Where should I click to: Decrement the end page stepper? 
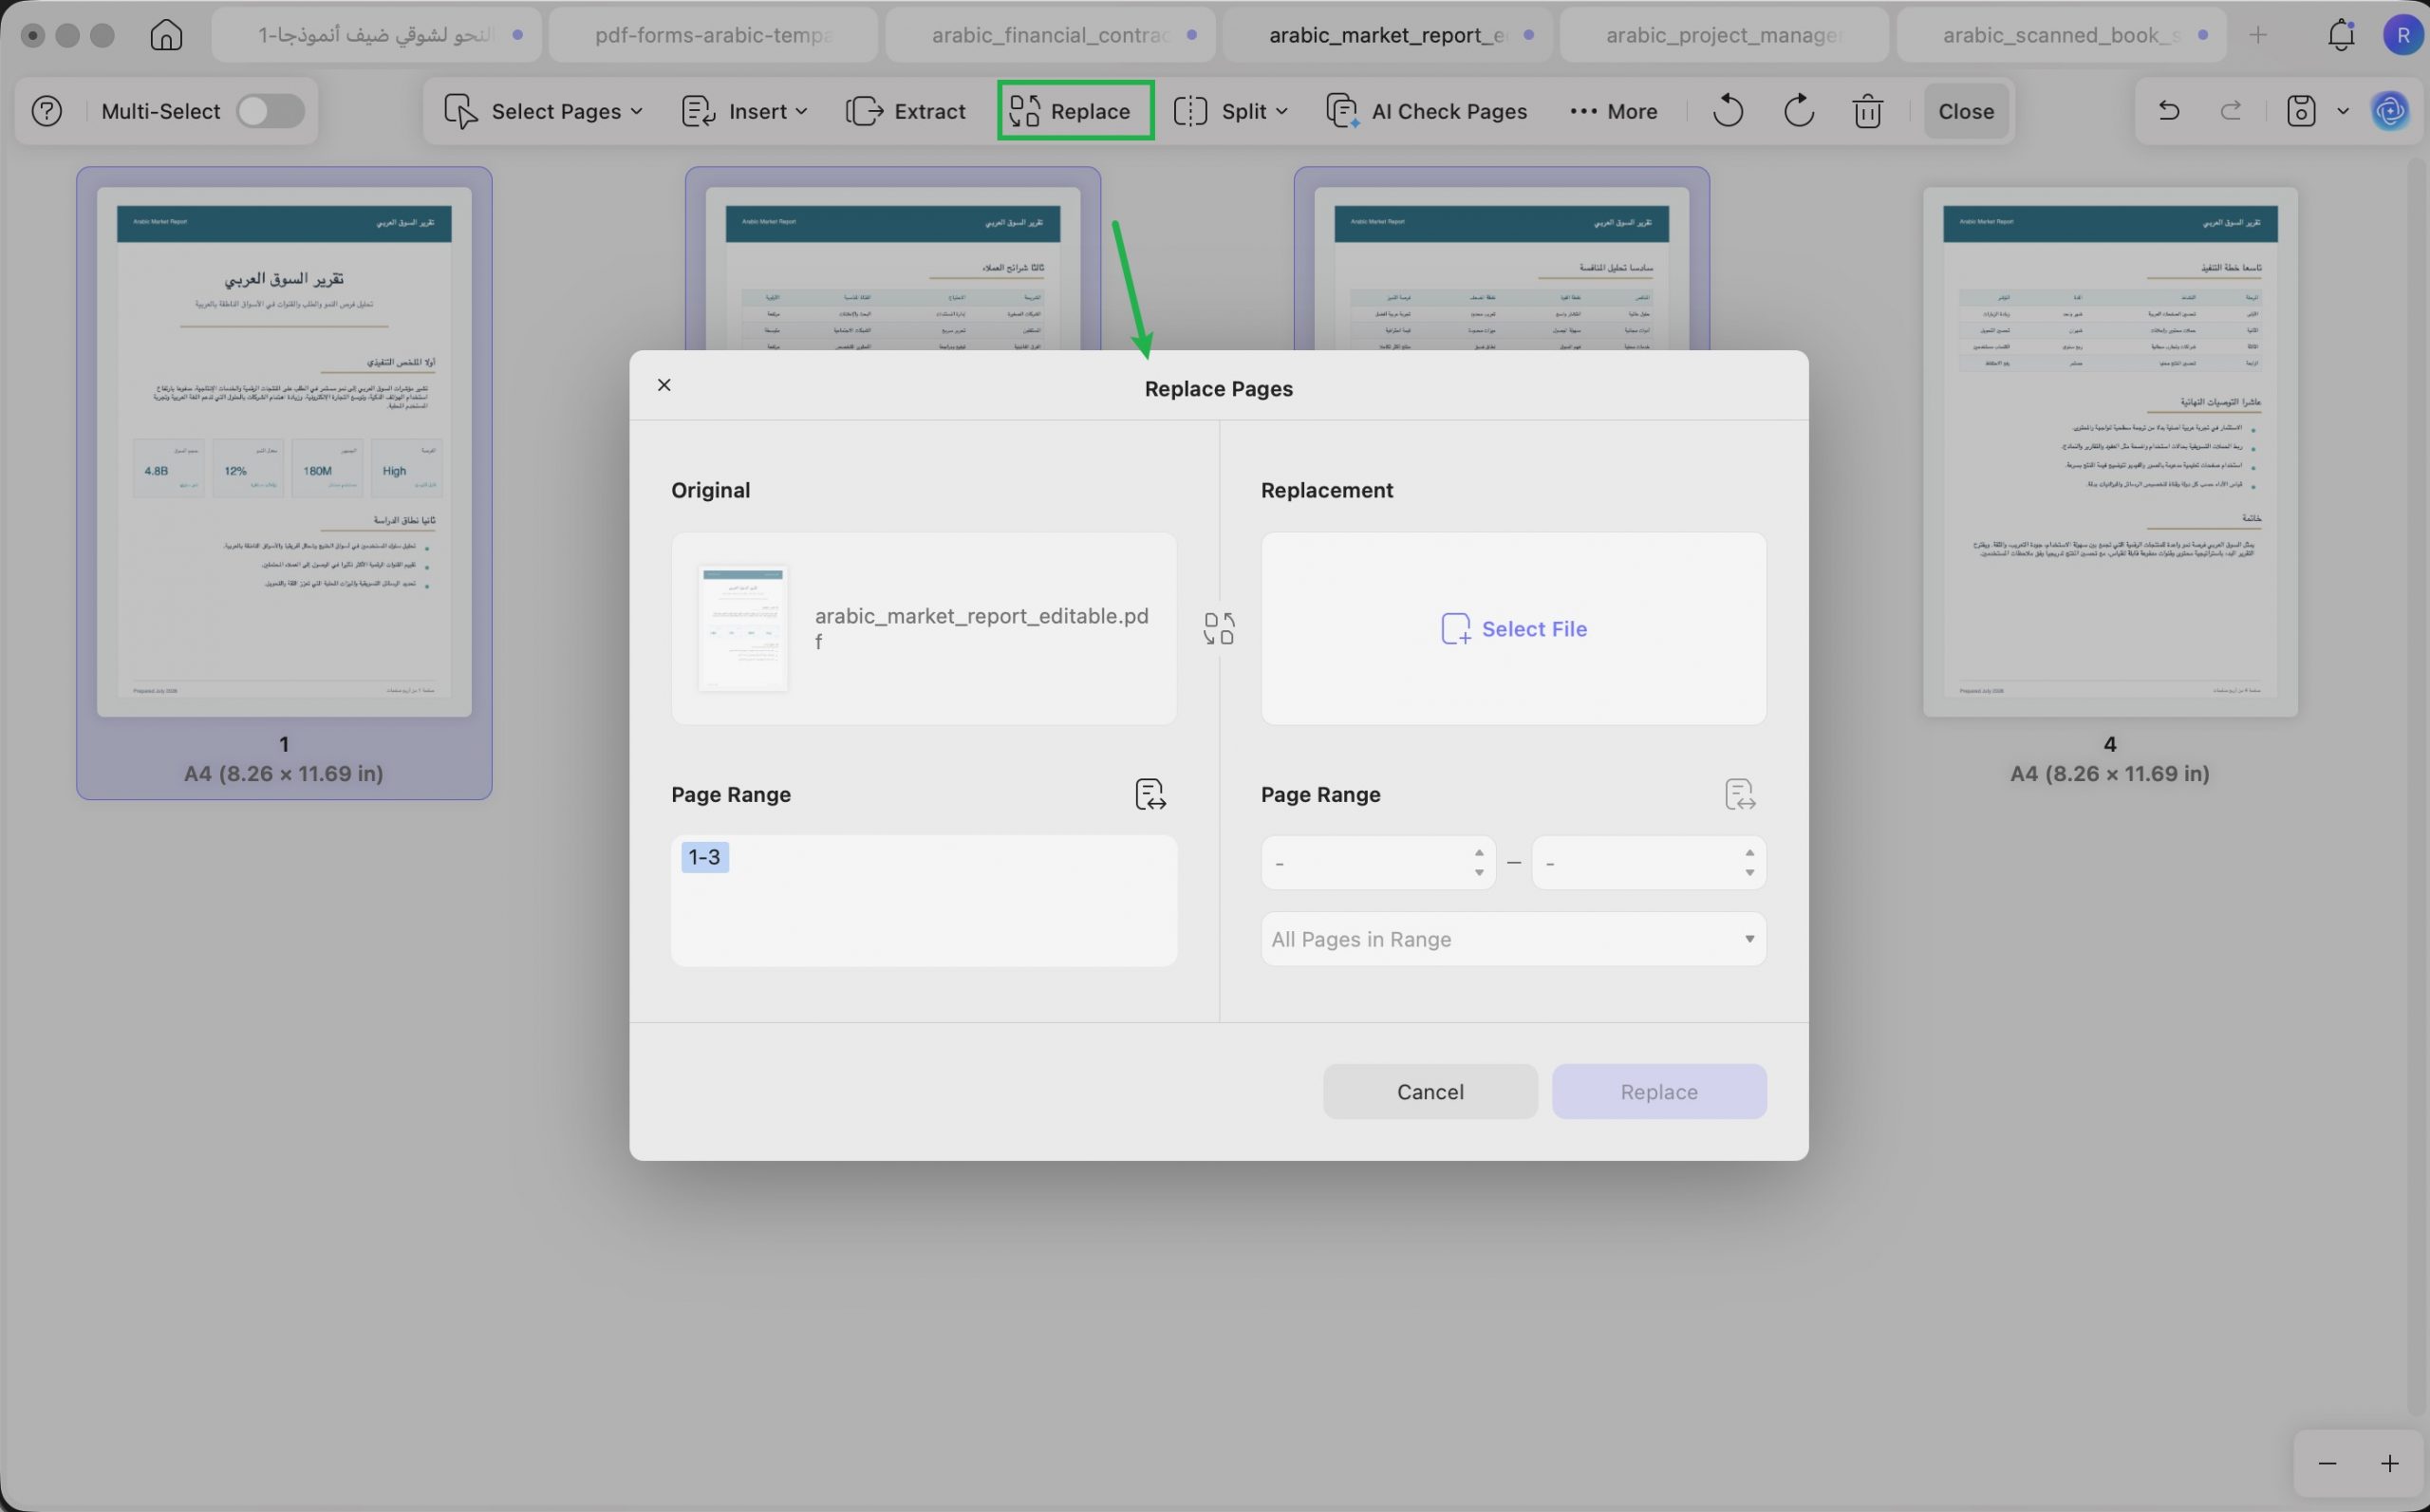tap(1749, 873)
